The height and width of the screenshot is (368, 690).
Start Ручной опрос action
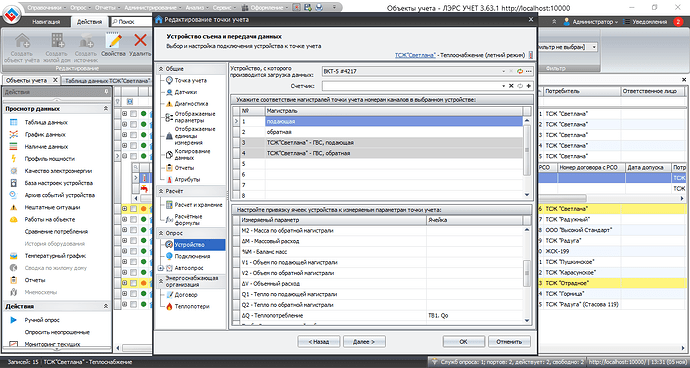pyautogui.click(x=42, y=320)
